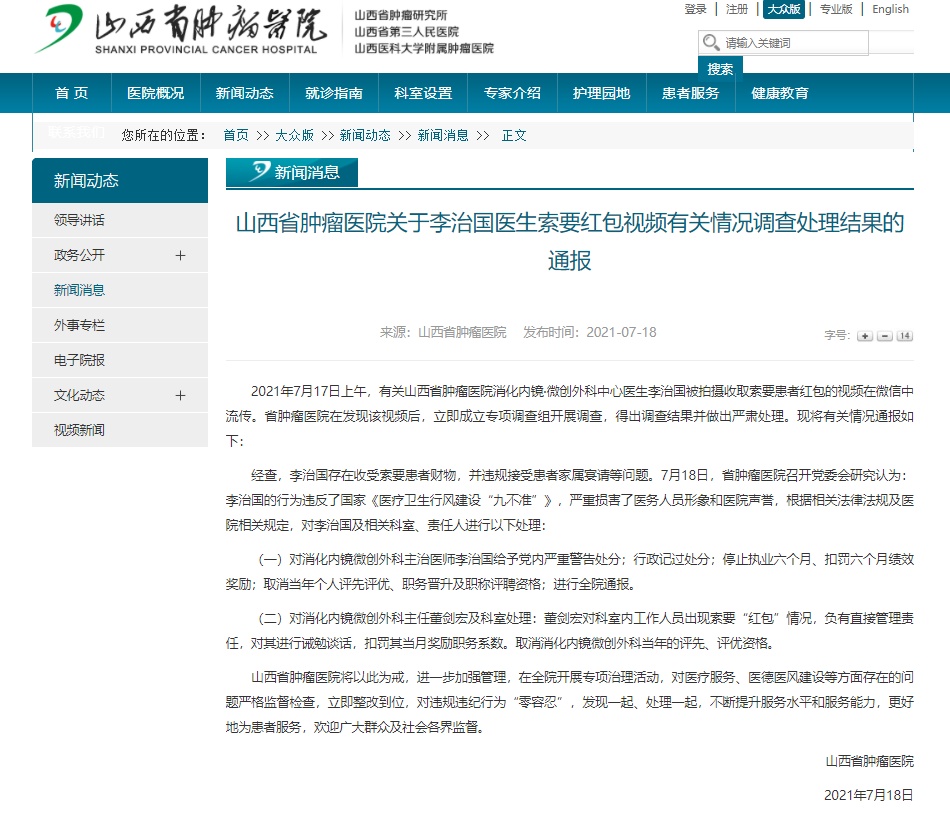
Task: Switch language to English
Action: (x=890, y=9)
